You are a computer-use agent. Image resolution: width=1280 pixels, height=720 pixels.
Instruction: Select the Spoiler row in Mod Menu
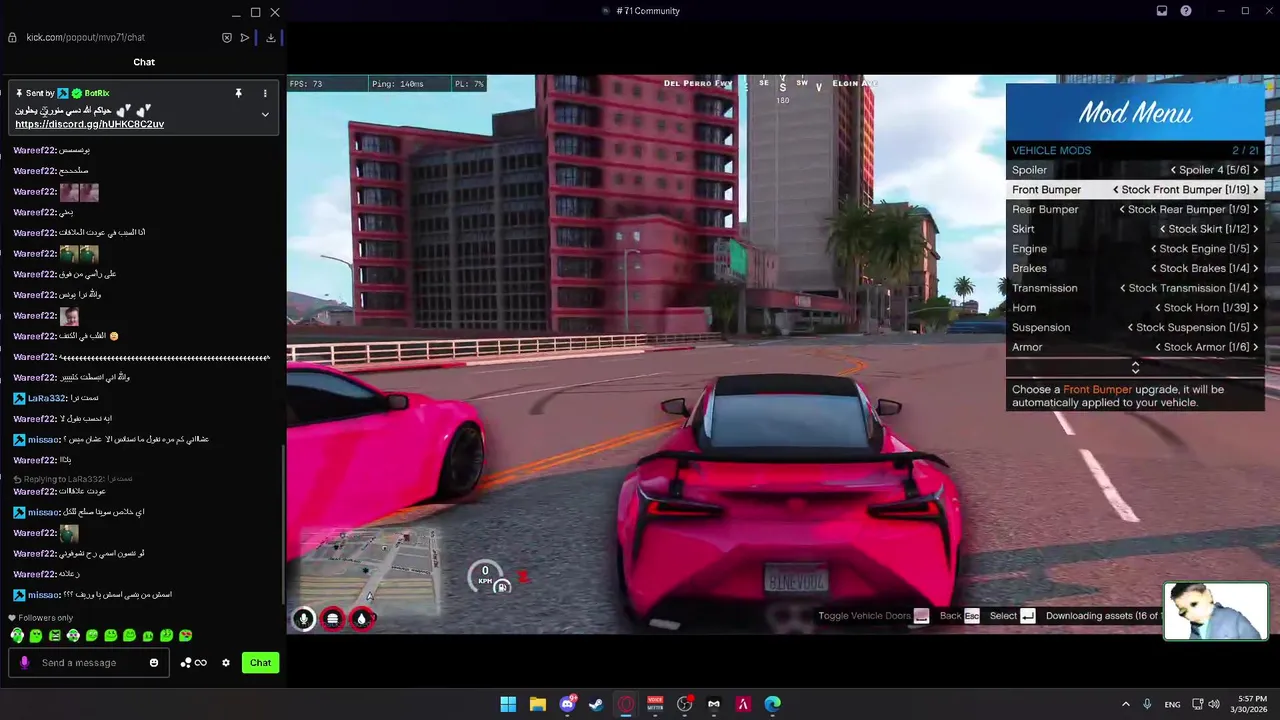point(1135,170)
